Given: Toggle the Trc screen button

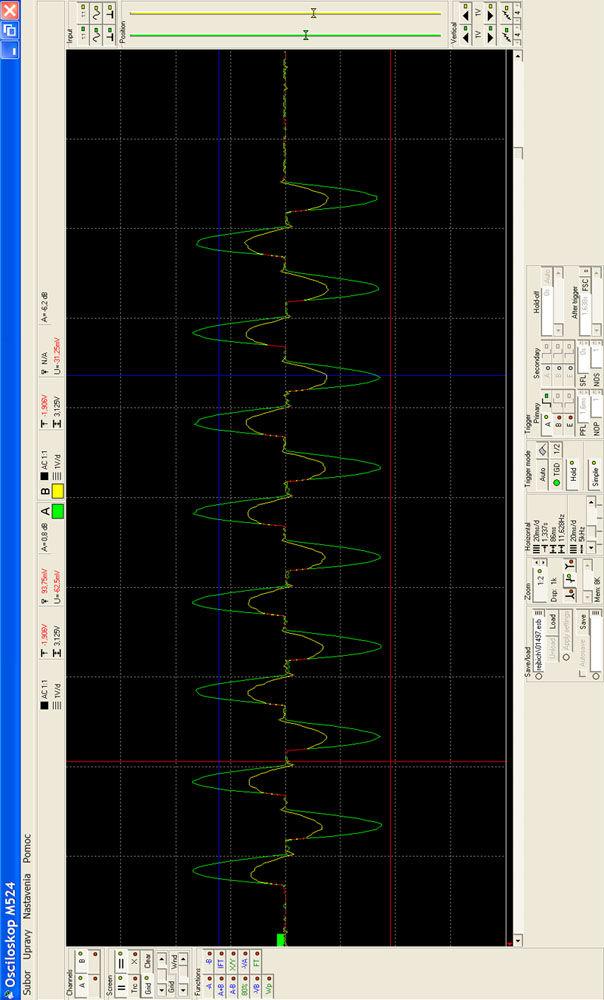Looking at the screenshot, I should point(135,983).
